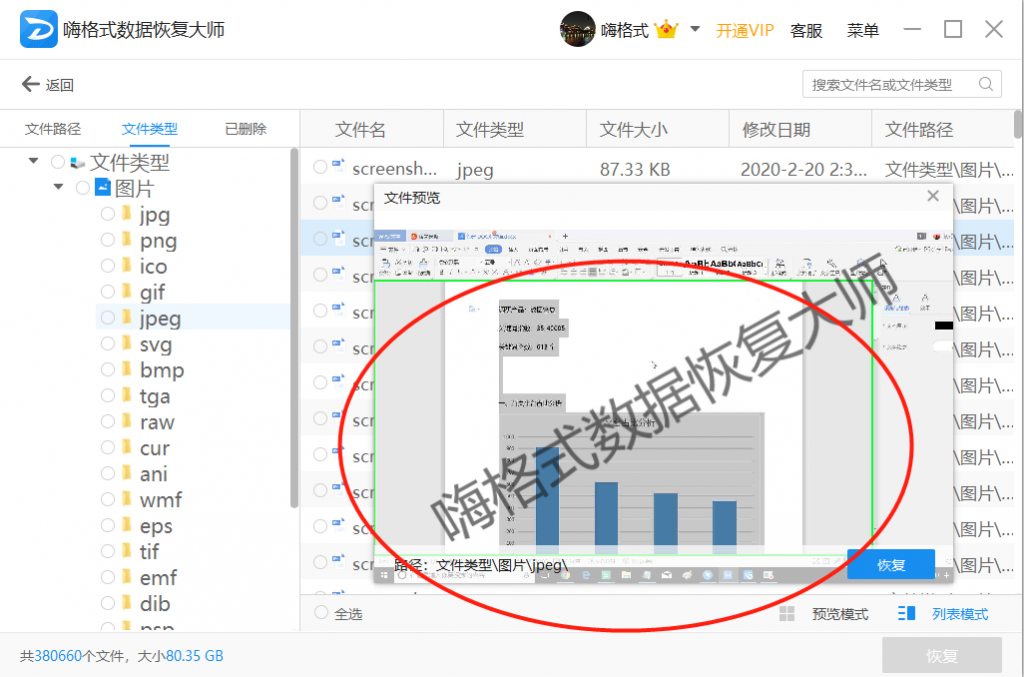Switch to the 文件路径 tab
This screenshot has height=677, width=1024.
(x=53, y=129)
